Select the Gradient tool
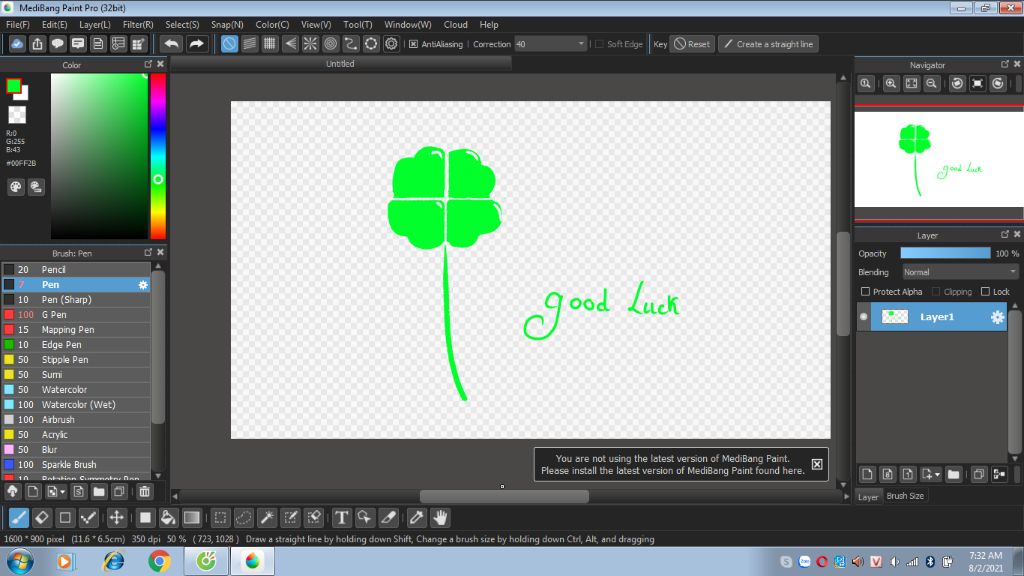 (x=191, y=518)
